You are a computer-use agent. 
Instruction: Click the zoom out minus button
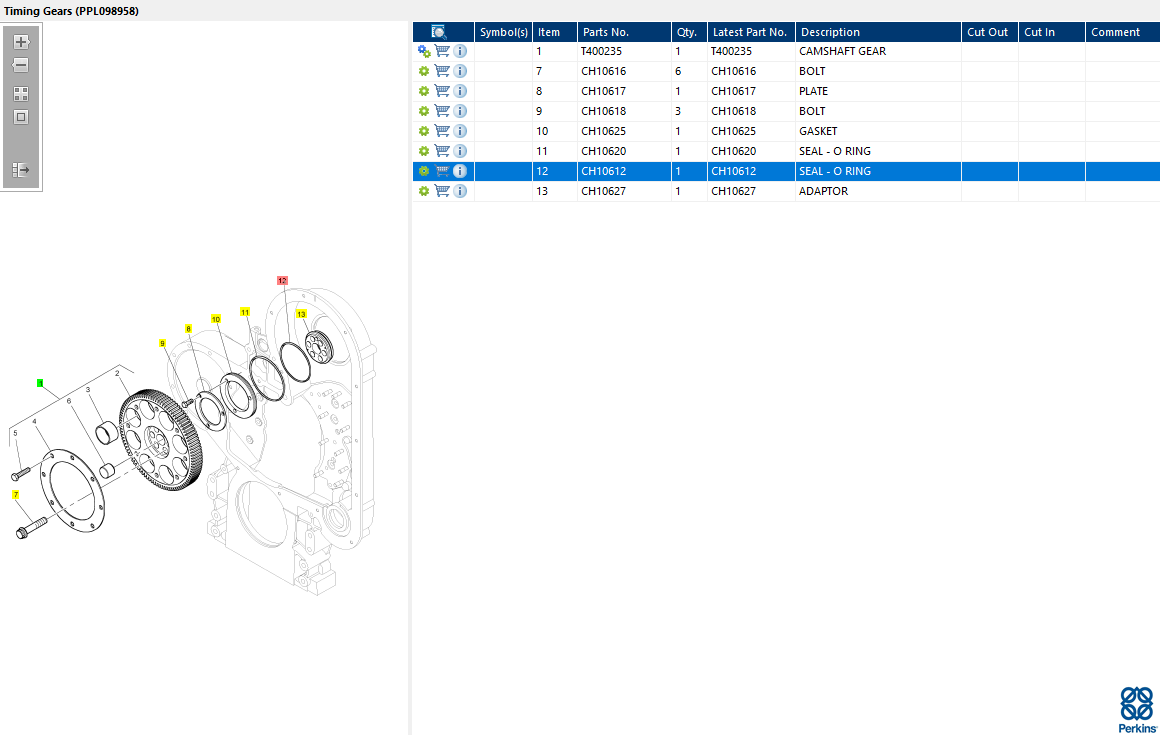click(x=21, y=66)
